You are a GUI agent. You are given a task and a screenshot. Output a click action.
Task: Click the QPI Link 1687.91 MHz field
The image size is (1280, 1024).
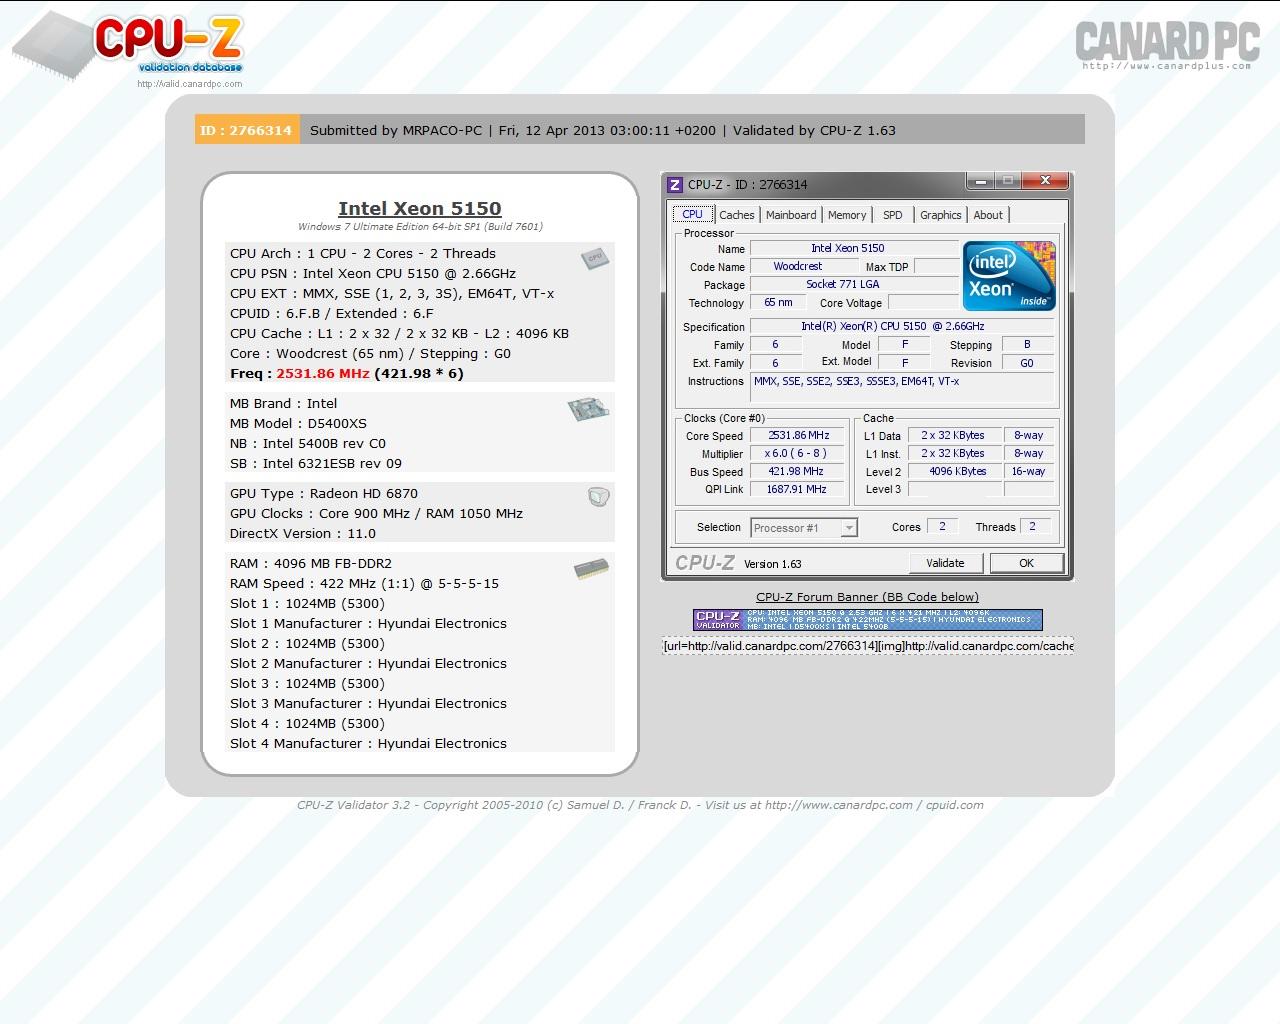click(798, 490)
